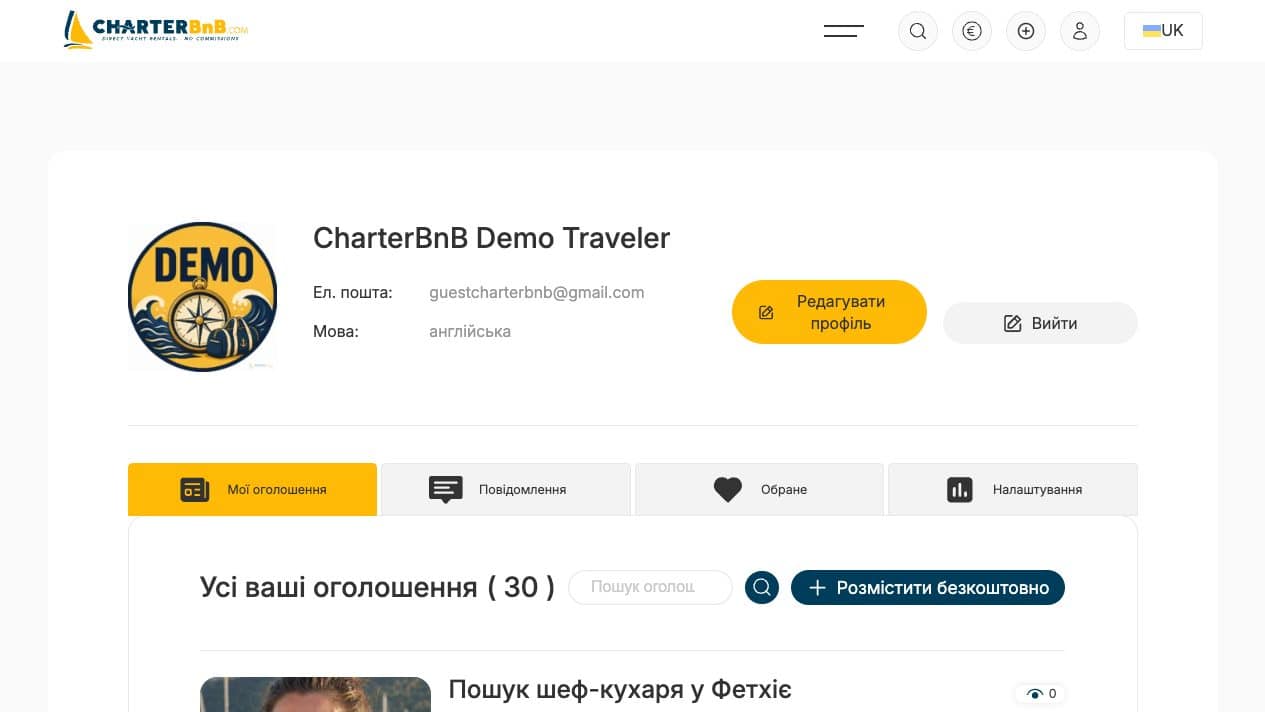Click the message bubble icon on Повідомлення tab
1265x712 pixels.
coord(446,489)
